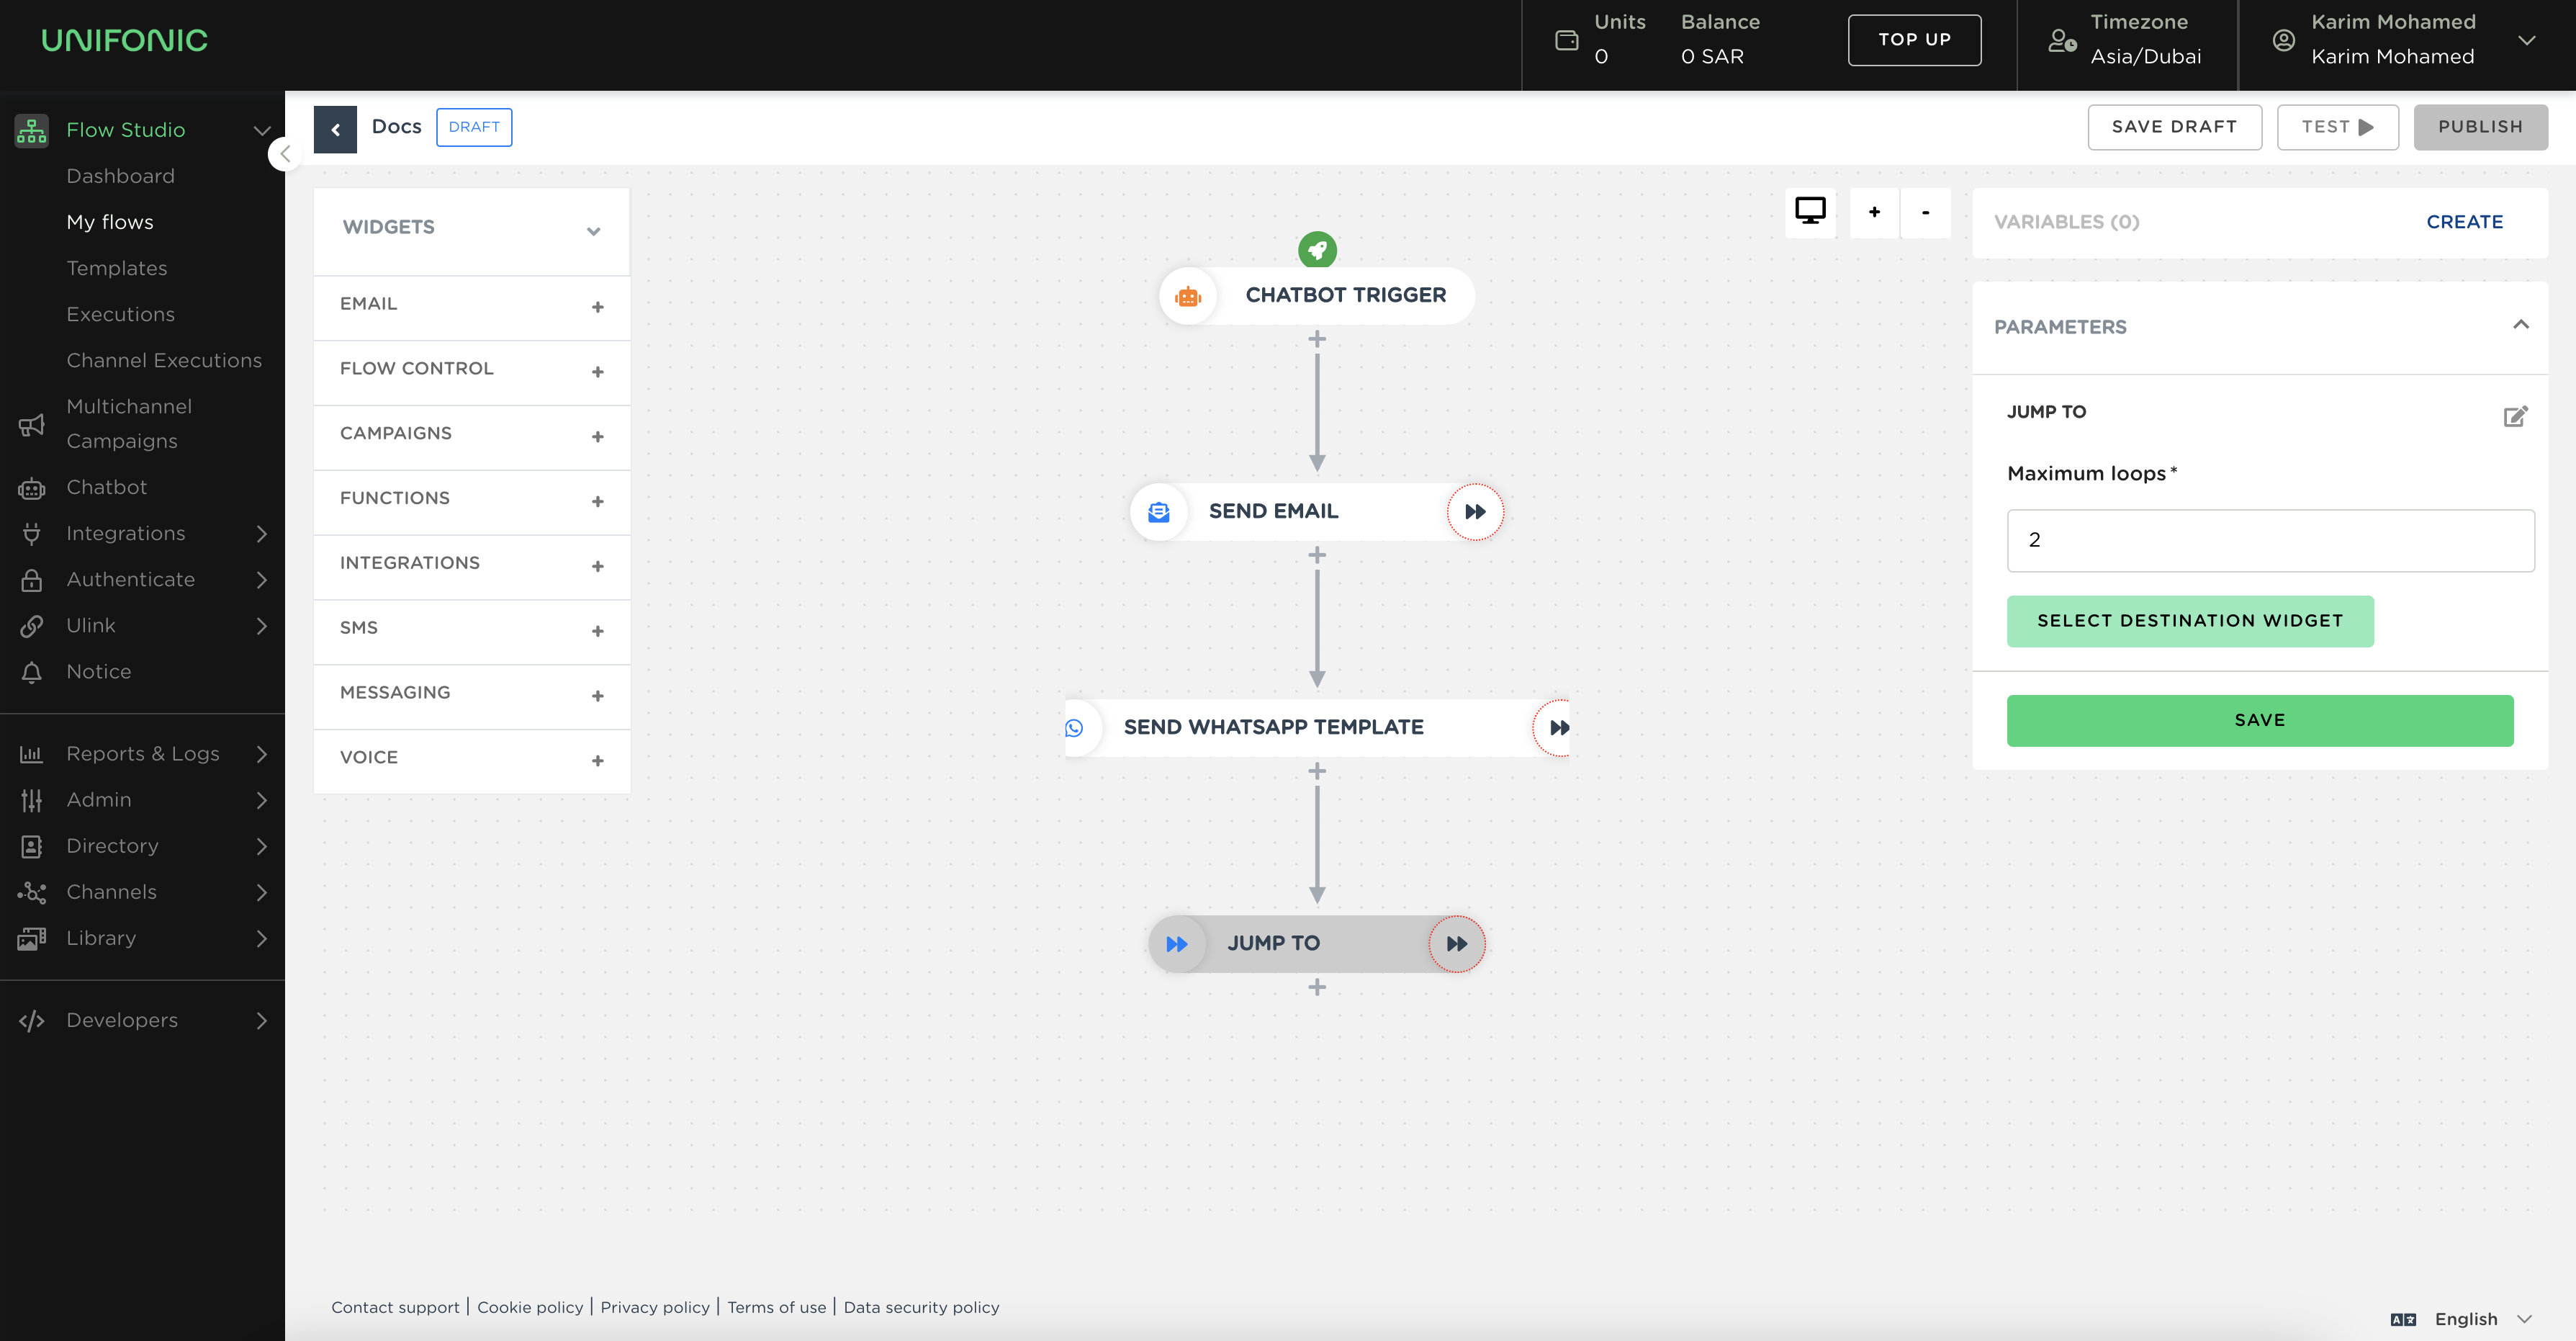Click the SAVE DRAFT button

pyautogui.click(x=2174, y=127)
